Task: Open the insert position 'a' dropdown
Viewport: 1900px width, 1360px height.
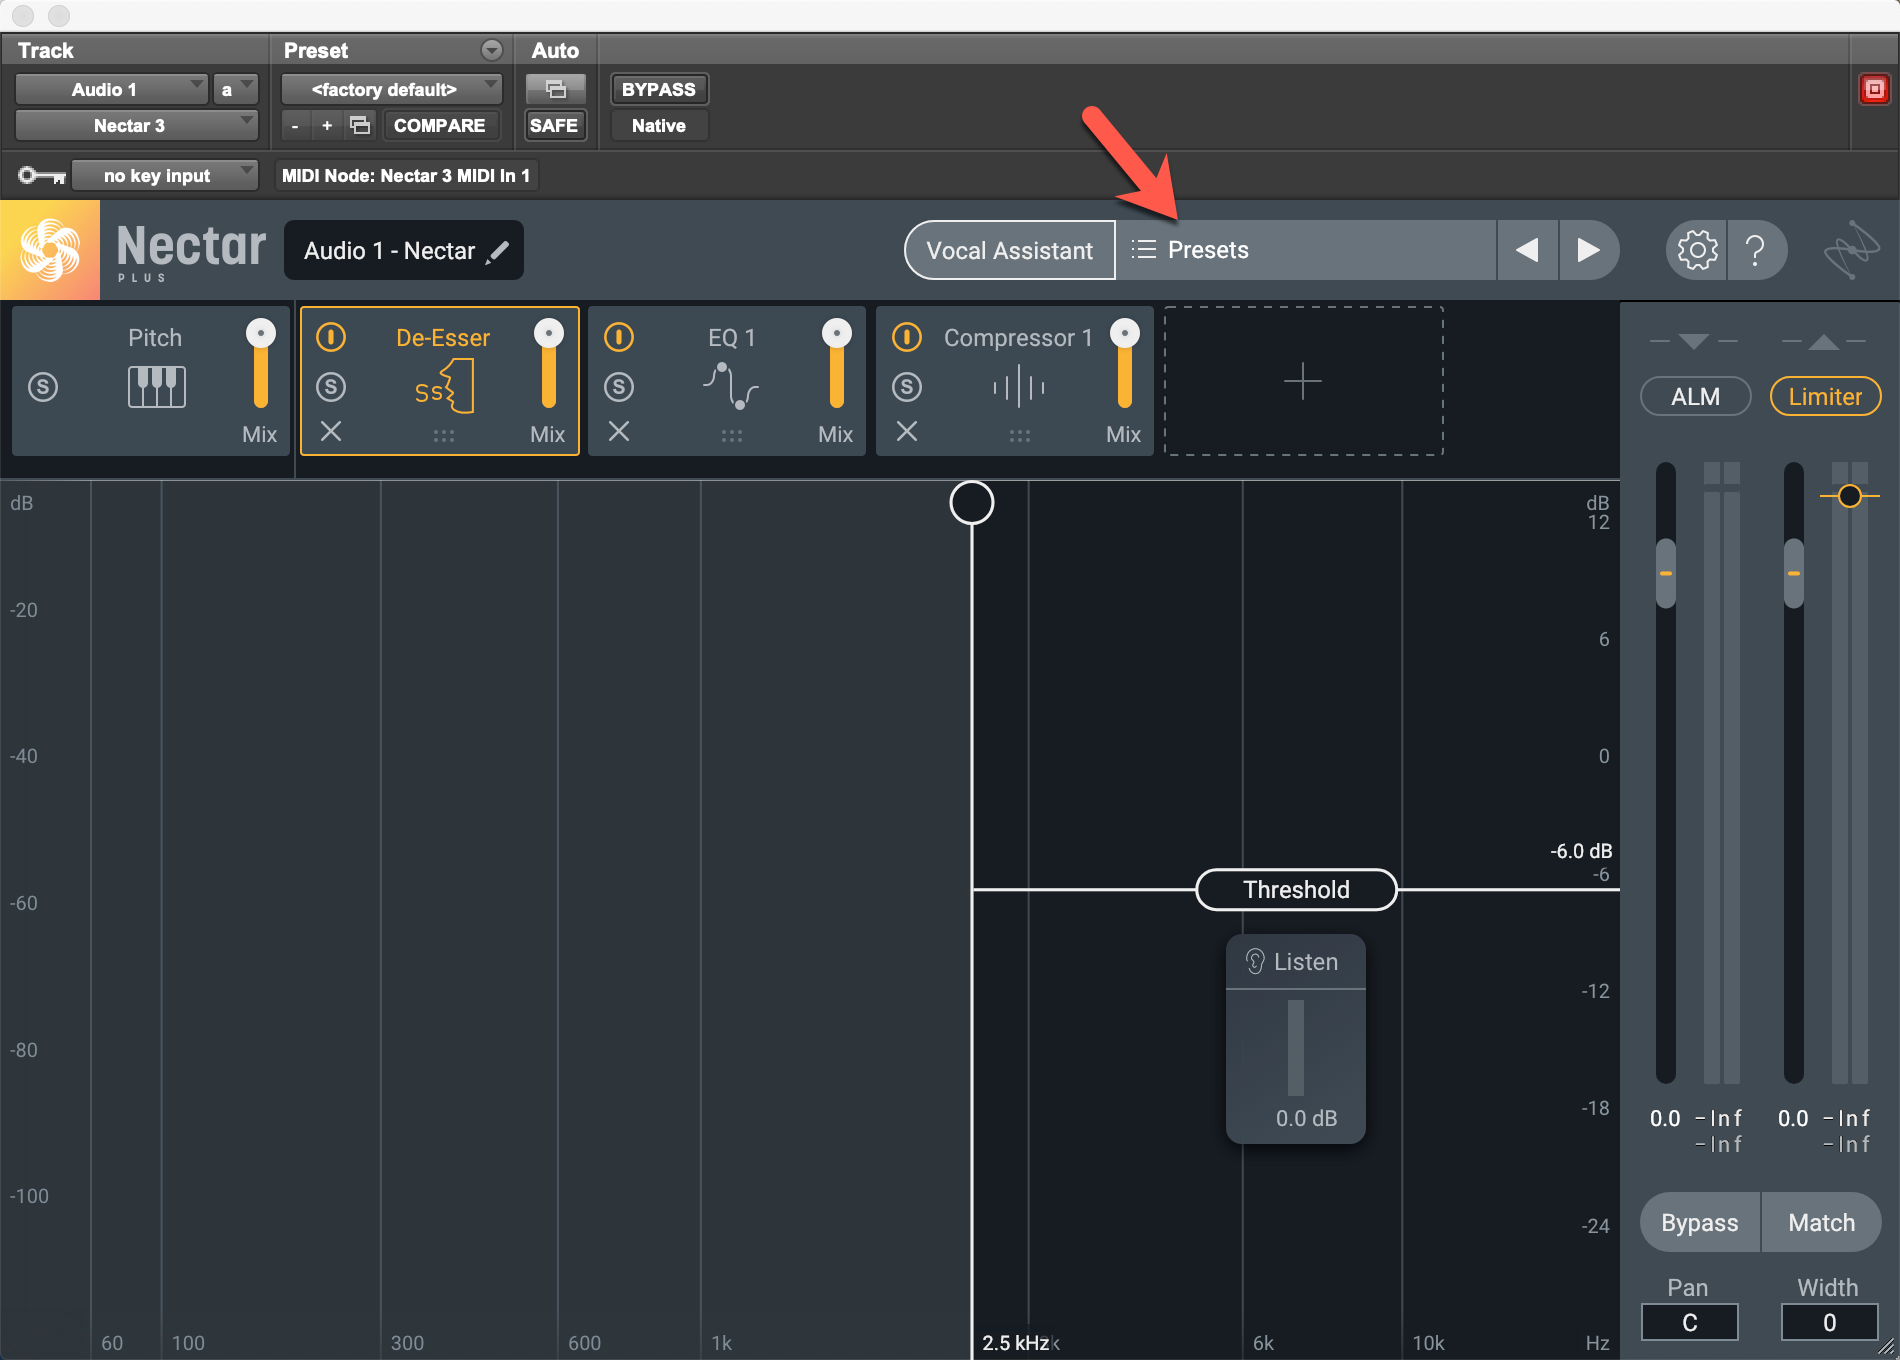Action: click(x=235, y=89)
